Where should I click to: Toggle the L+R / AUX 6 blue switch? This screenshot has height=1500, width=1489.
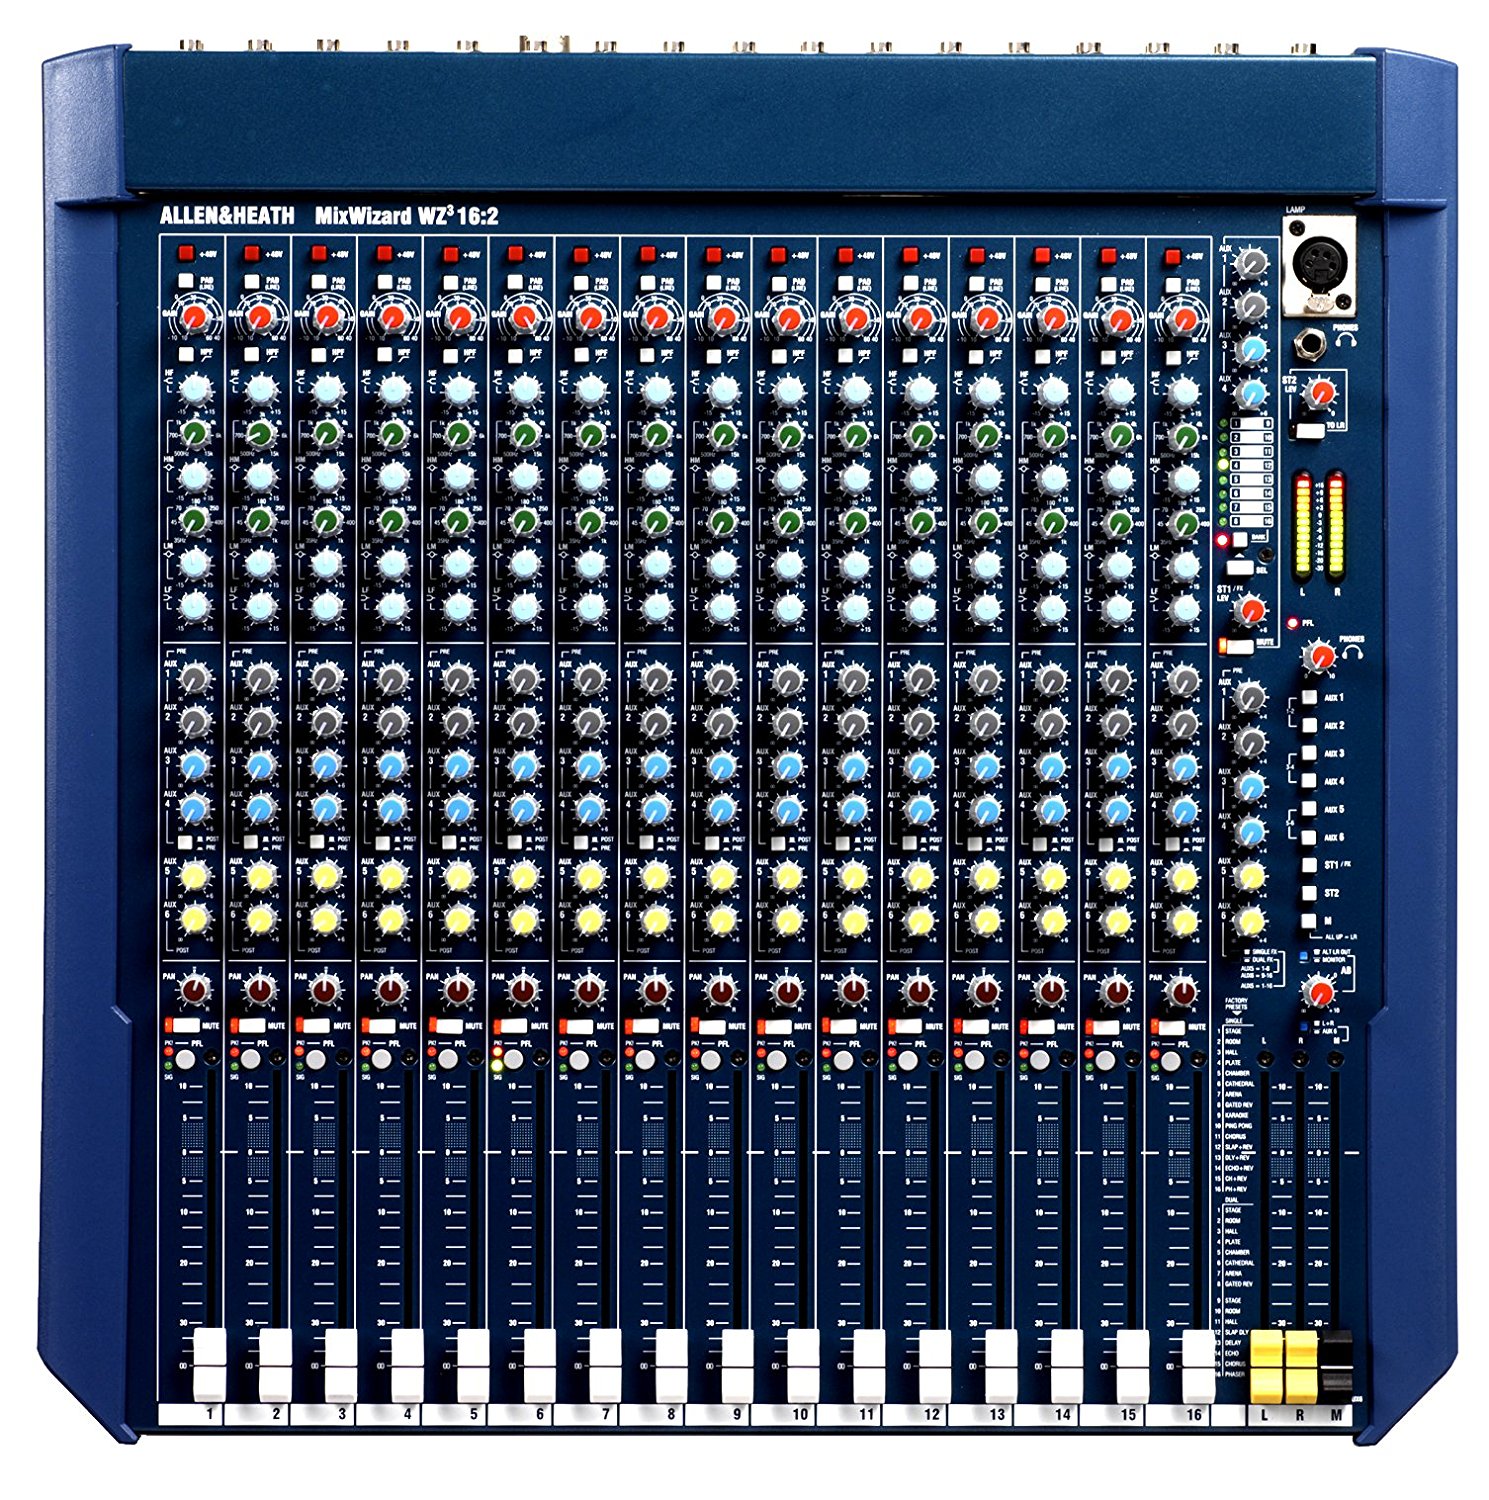coord(1303,1027)
